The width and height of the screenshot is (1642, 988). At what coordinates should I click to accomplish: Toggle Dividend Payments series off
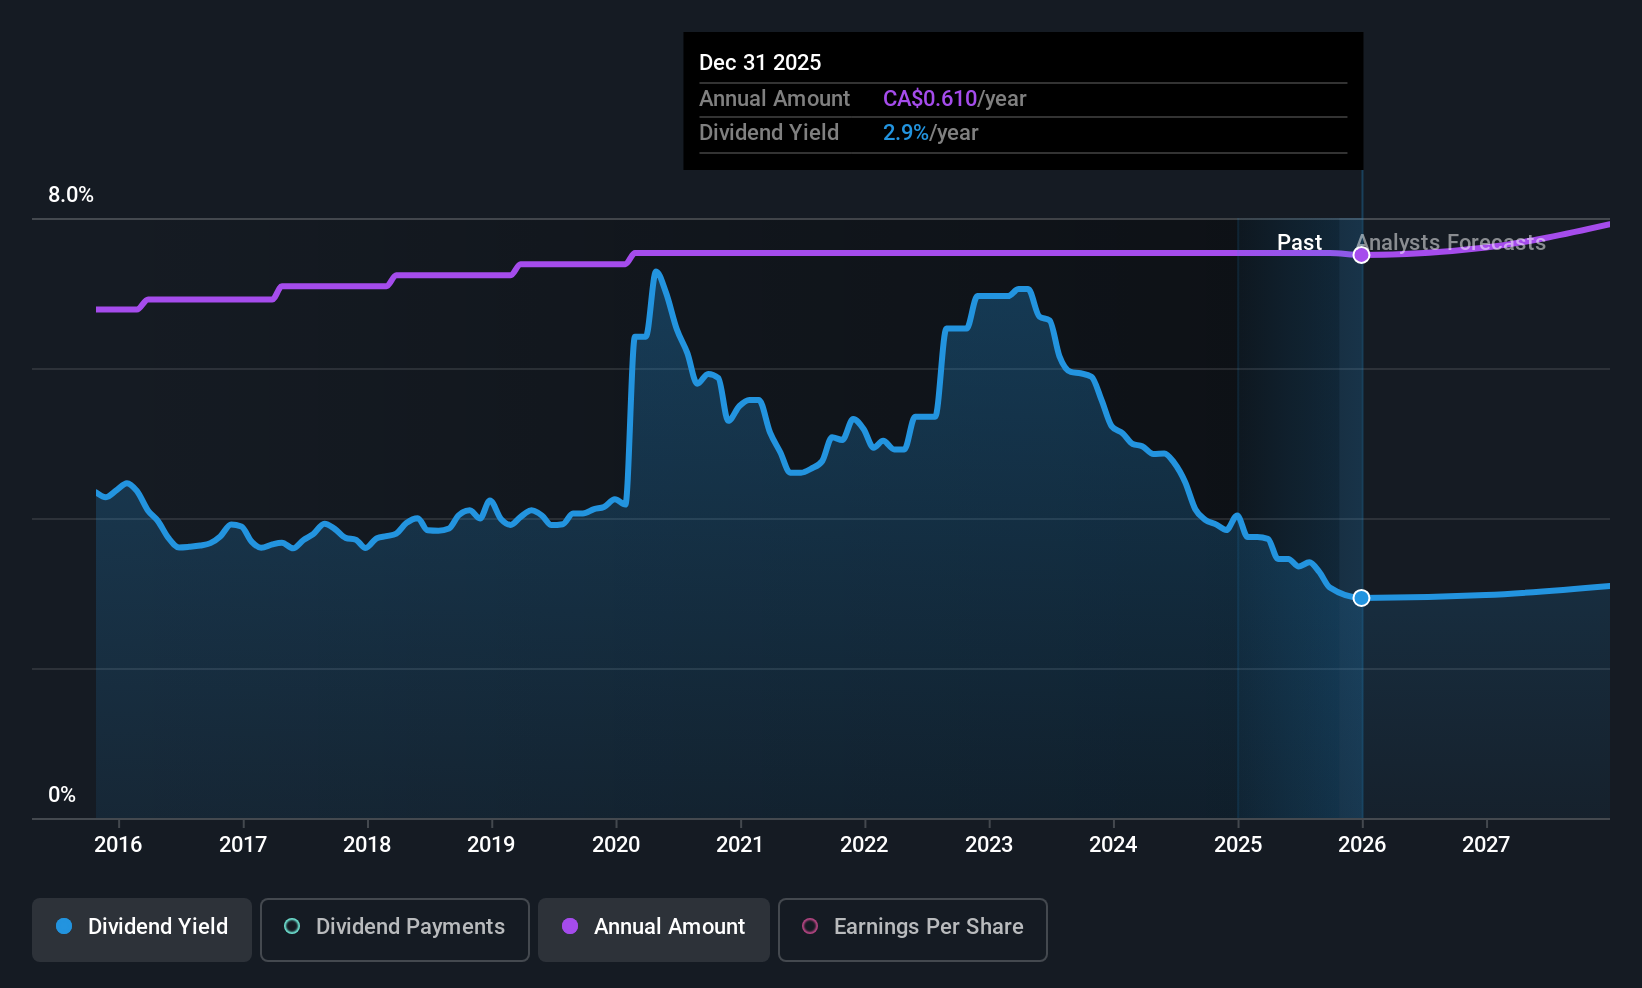point(394,928)
